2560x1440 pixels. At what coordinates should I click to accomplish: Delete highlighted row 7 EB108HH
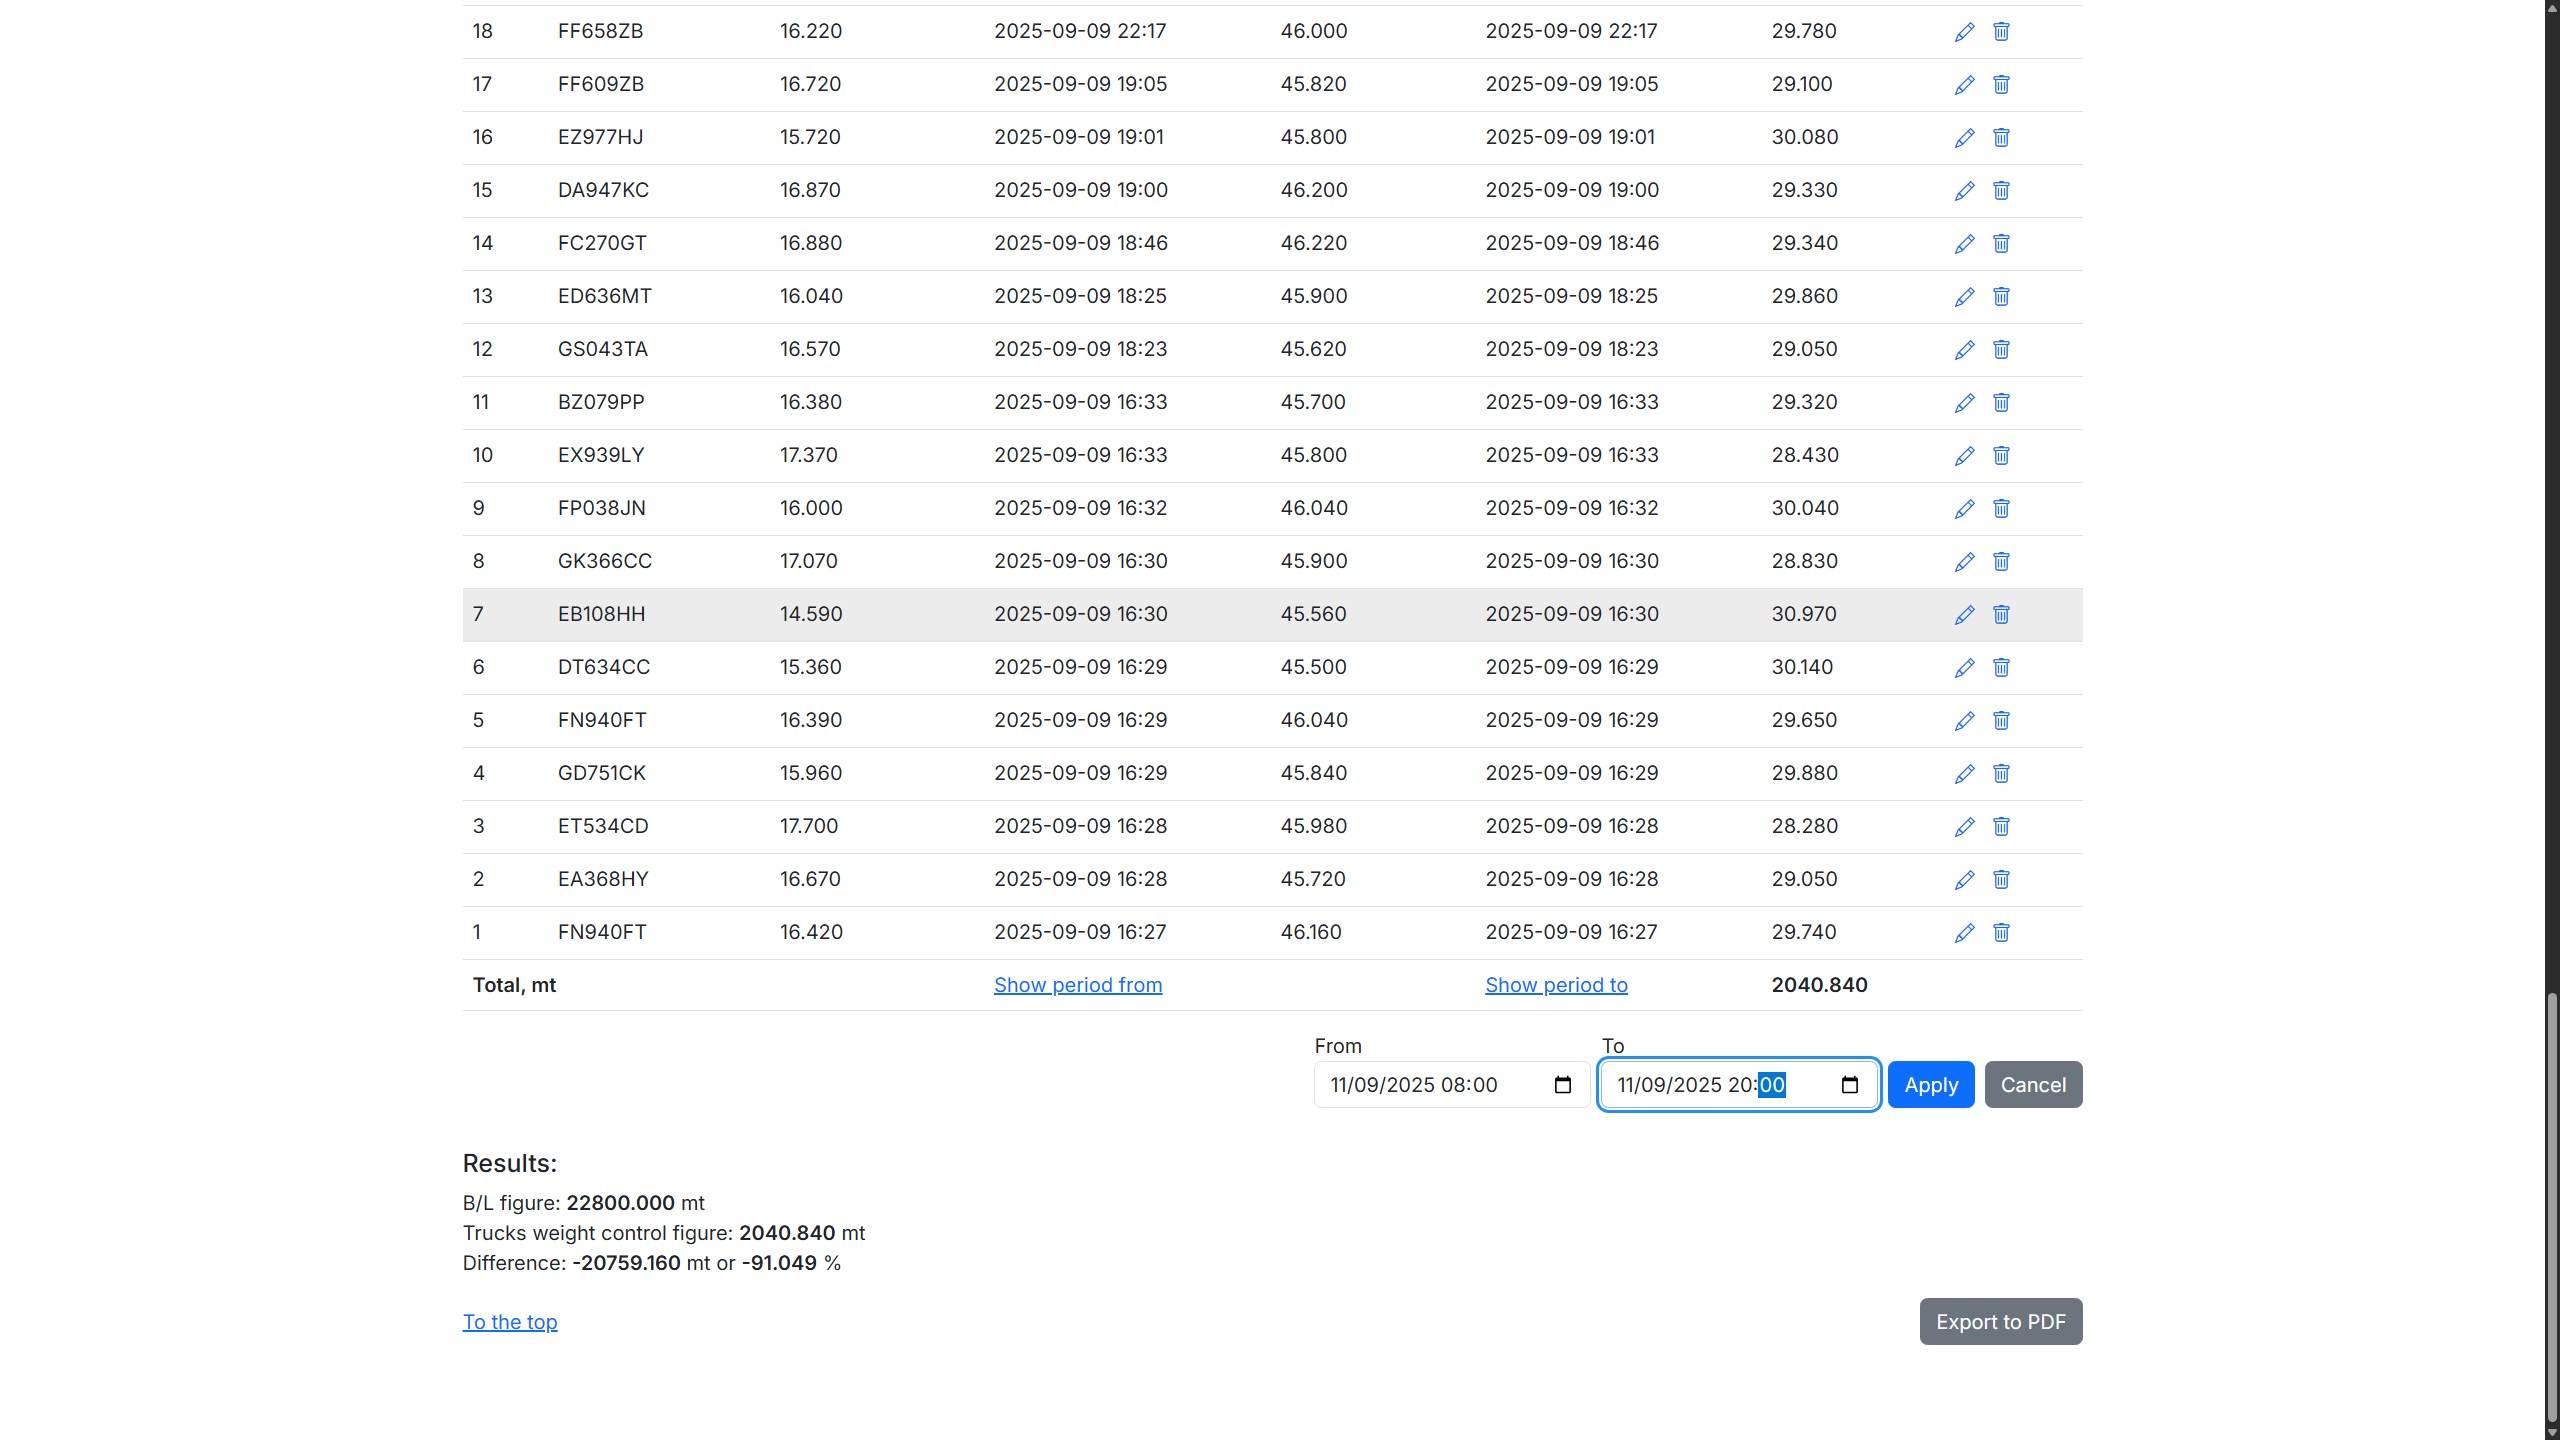click(2001, 615)
